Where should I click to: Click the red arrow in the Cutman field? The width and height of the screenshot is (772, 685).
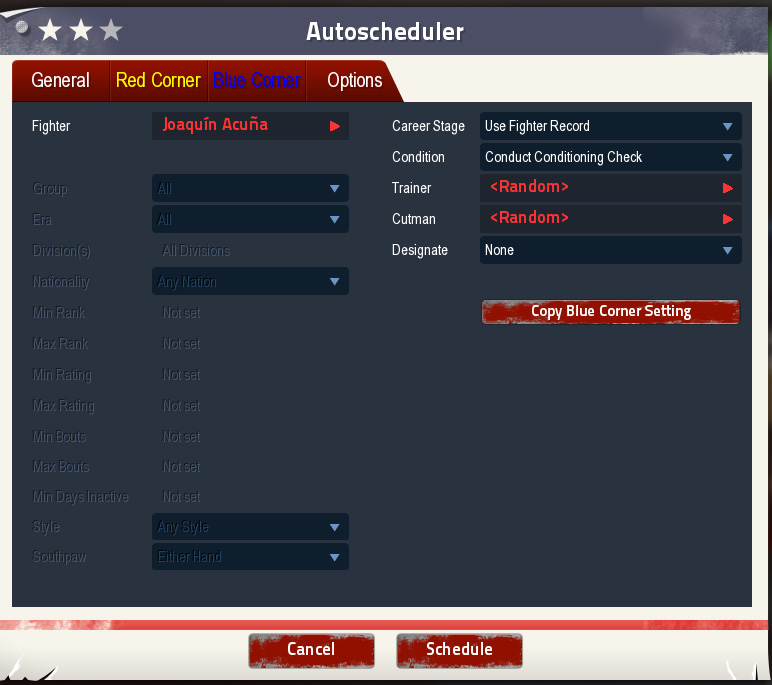(727, 218)
